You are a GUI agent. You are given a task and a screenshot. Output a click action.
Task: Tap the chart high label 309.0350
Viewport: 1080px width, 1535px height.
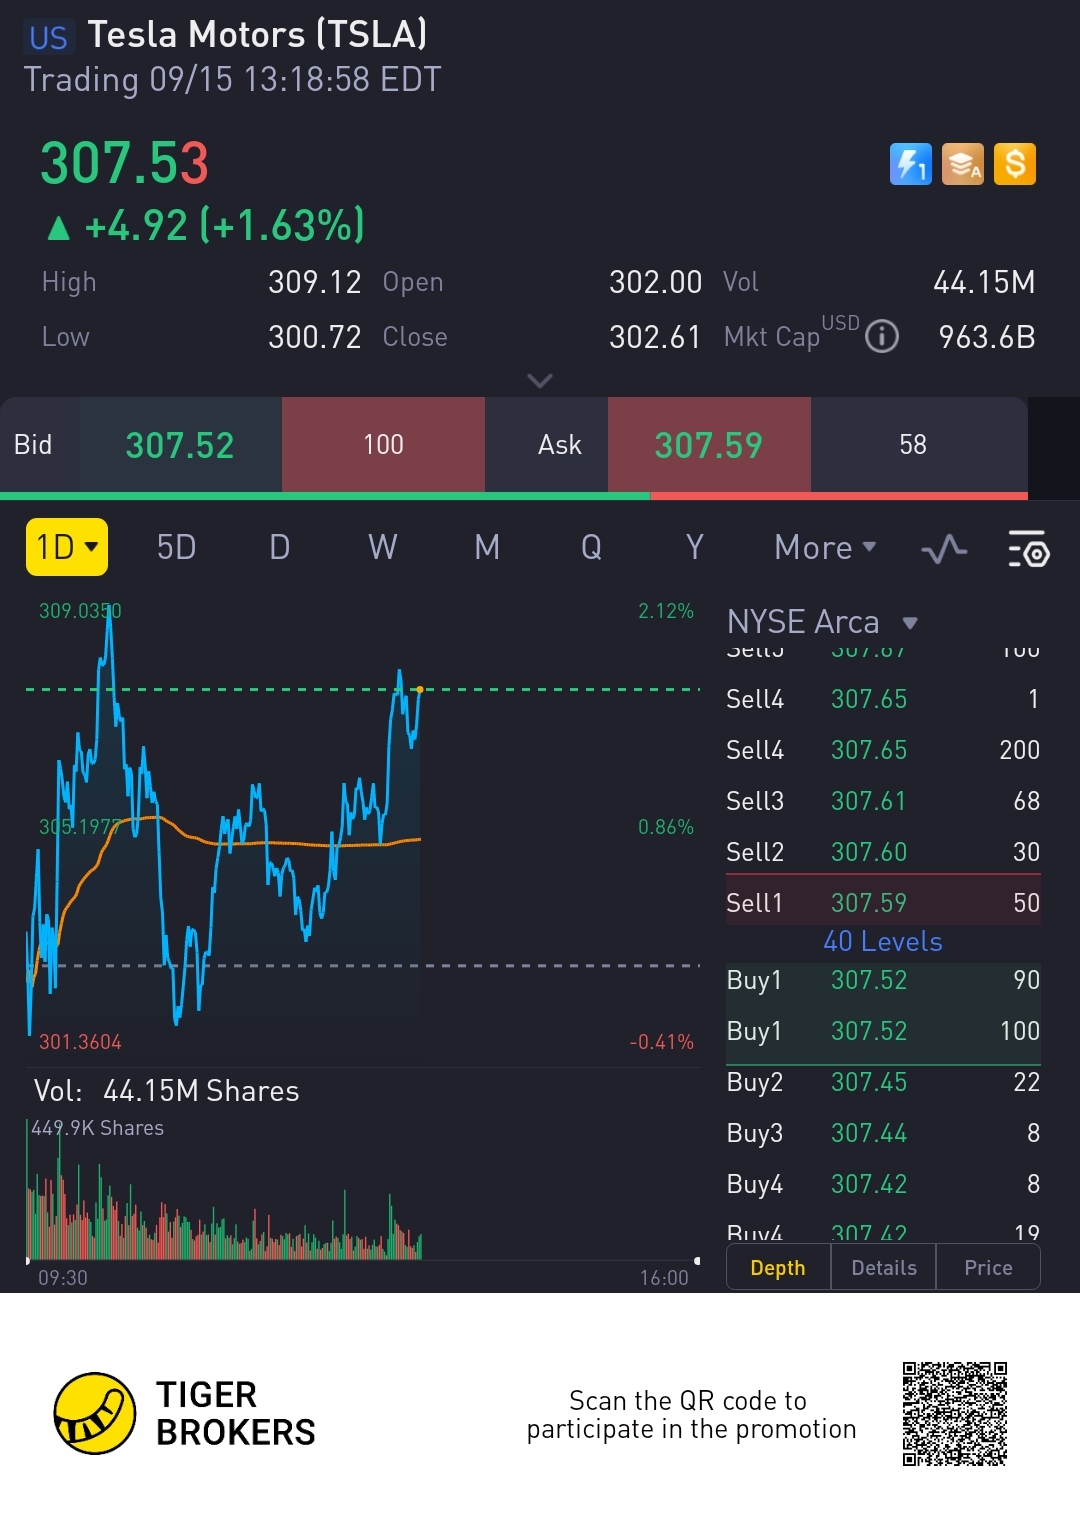(80, 610)
